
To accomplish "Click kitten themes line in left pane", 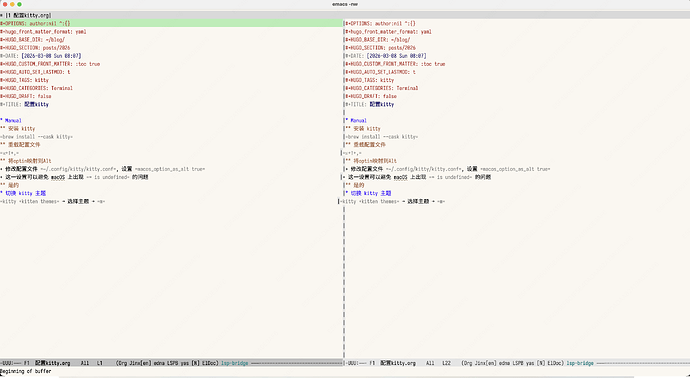I will [x=53, y=202].
